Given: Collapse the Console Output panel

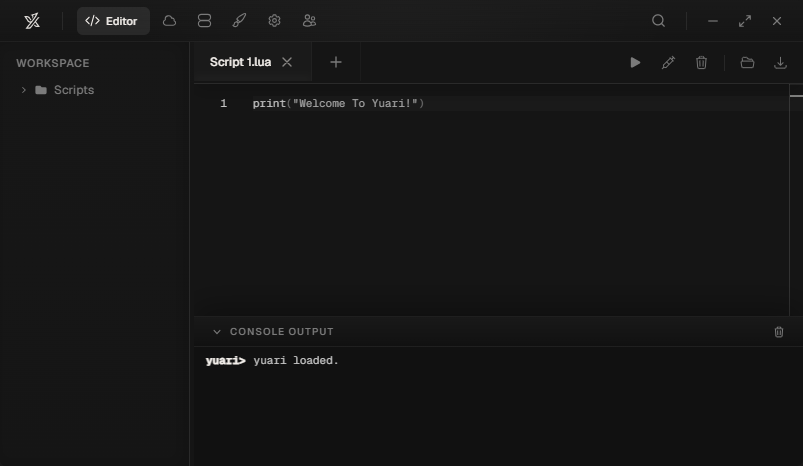Looking at the screenshot, I should [217, 332].
